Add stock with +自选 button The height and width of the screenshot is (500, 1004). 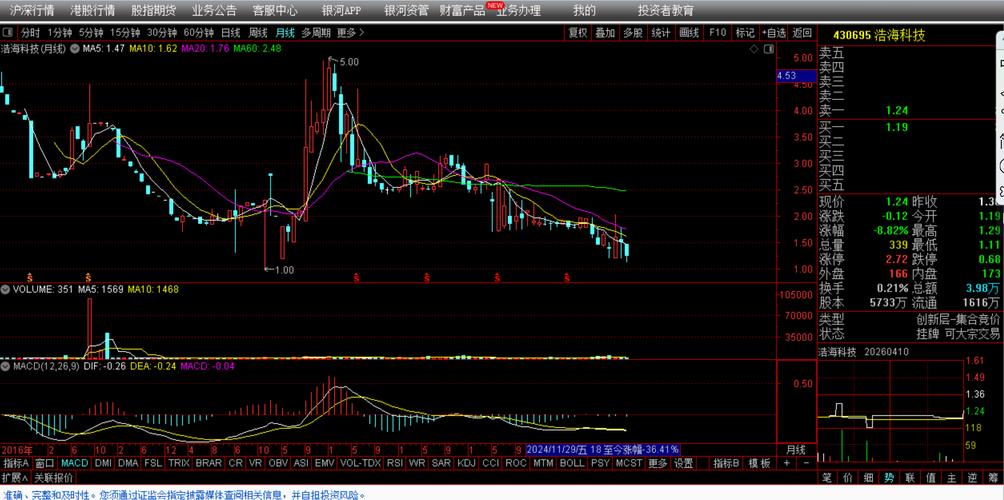coord(773,33)
